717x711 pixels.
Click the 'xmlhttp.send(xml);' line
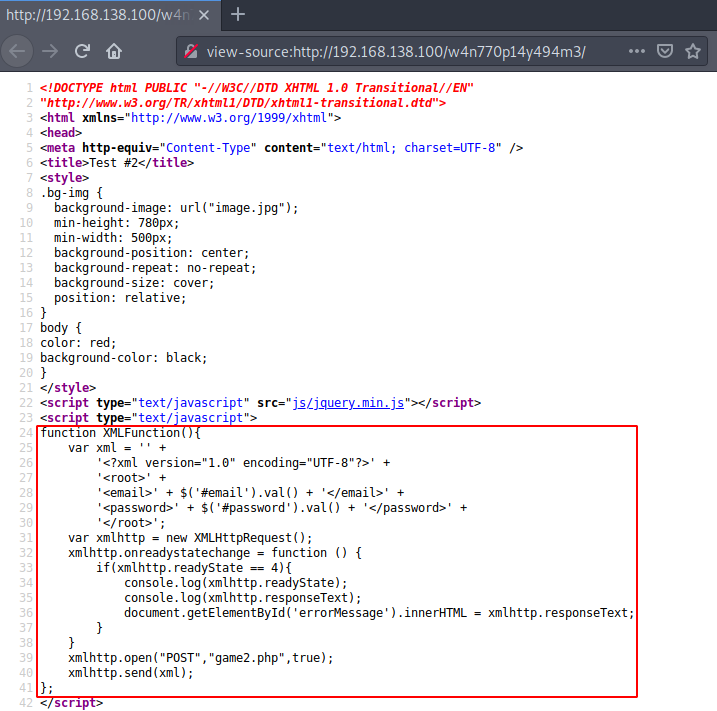point(131,673)
